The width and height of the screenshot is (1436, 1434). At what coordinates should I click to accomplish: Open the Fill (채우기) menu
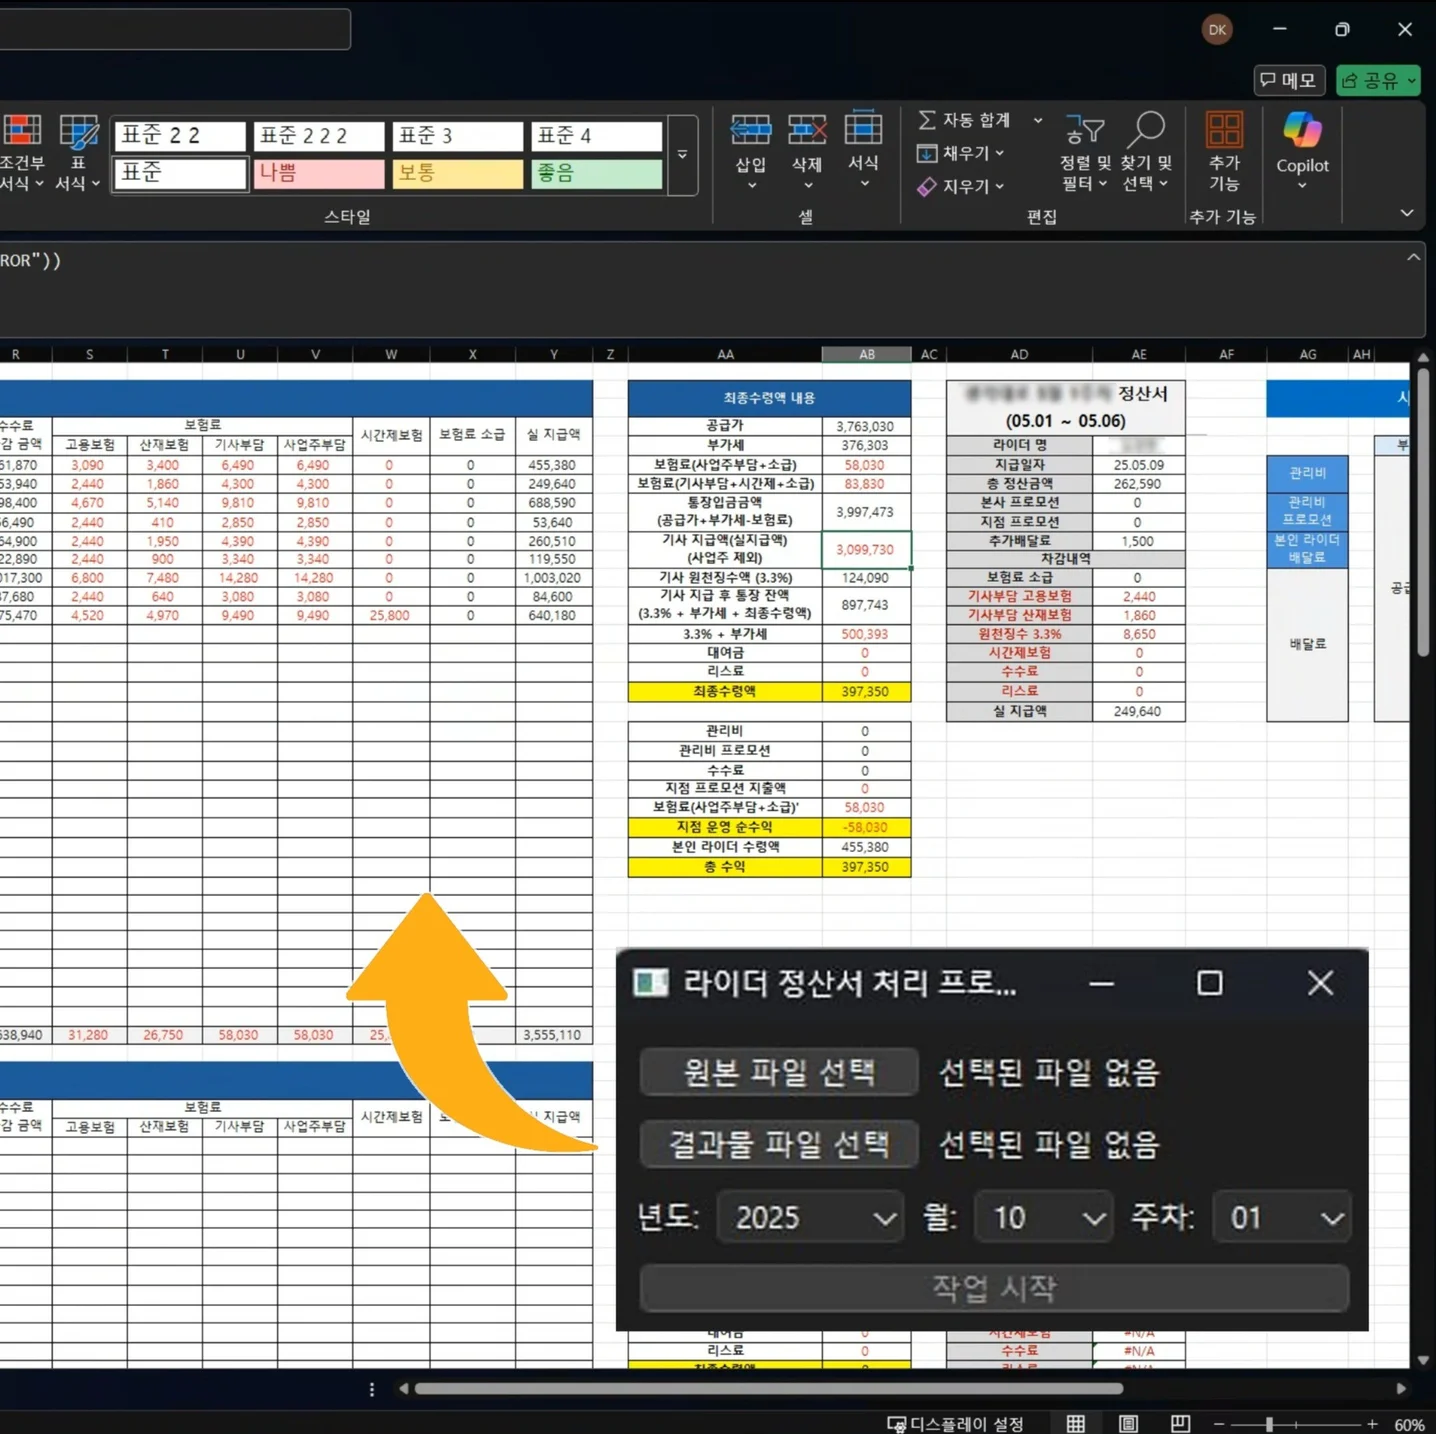(x=960, y=153)
